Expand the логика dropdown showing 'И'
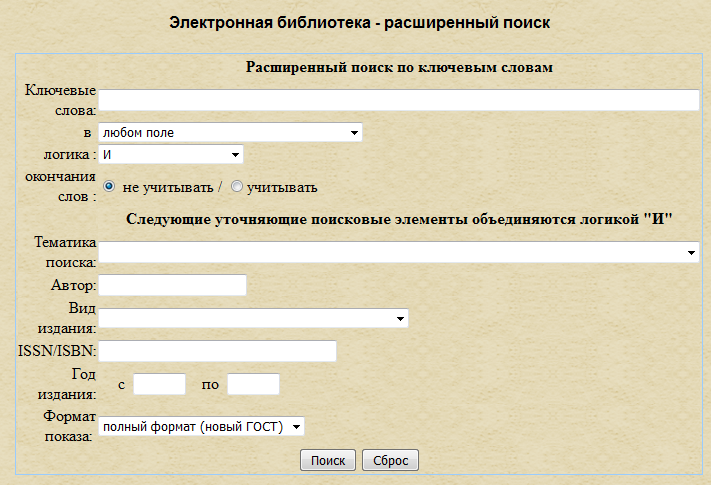This screenshot has height=485, width=711. (171, 155)
